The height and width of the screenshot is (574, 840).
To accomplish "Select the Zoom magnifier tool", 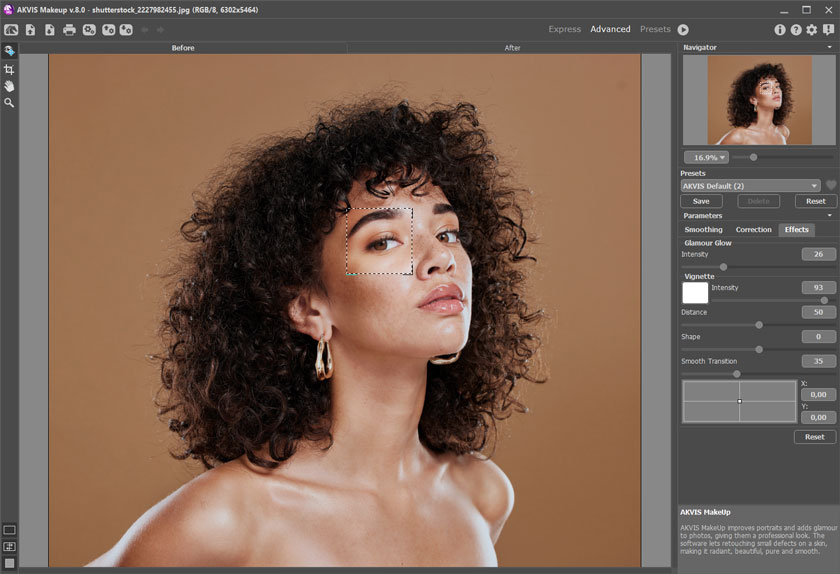I will coord(9,102).
